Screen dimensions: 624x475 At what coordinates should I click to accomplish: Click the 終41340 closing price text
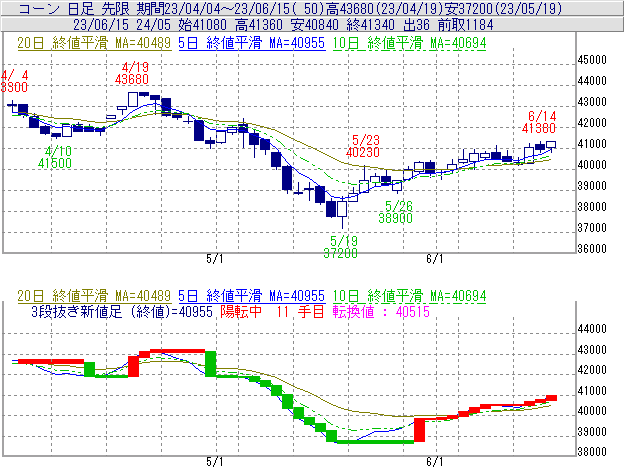coord(371,25)
